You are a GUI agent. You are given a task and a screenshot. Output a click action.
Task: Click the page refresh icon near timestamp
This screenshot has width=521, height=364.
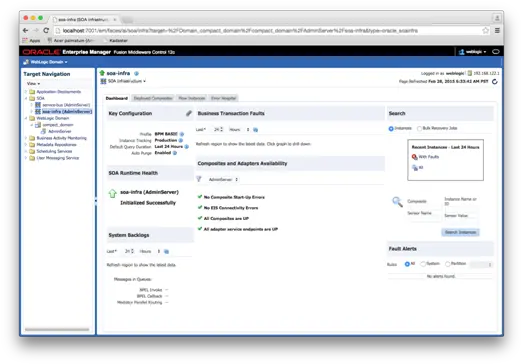point(495,81)
